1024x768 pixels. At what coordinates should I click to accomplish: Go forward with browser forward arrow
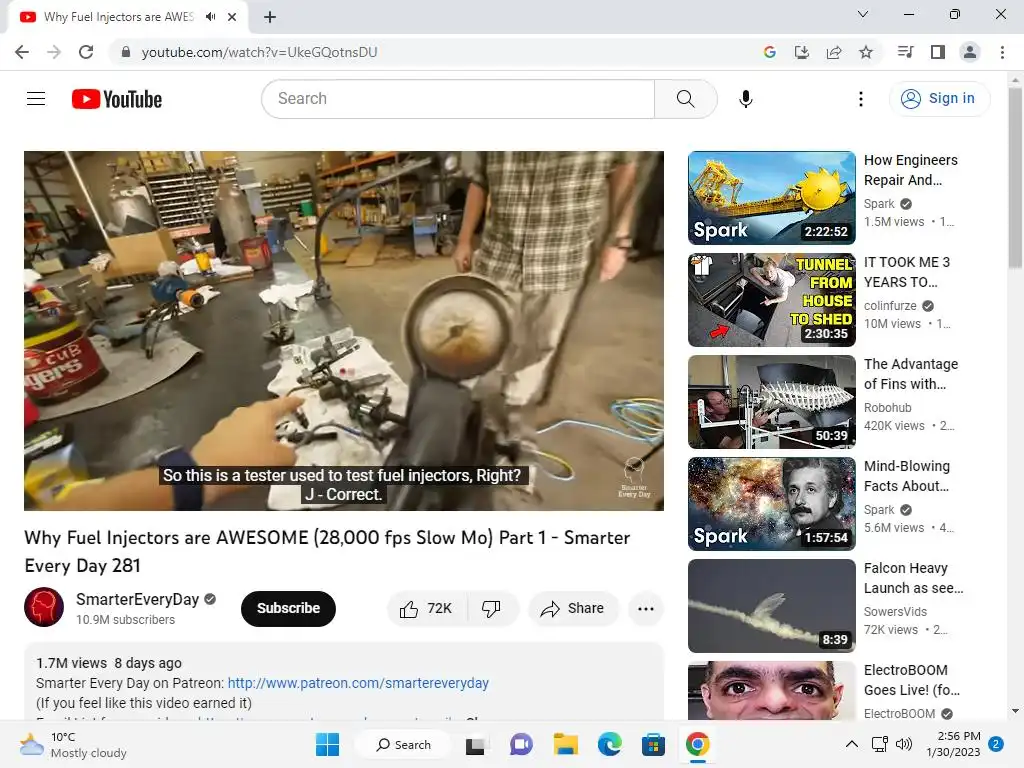click(54, 52)
